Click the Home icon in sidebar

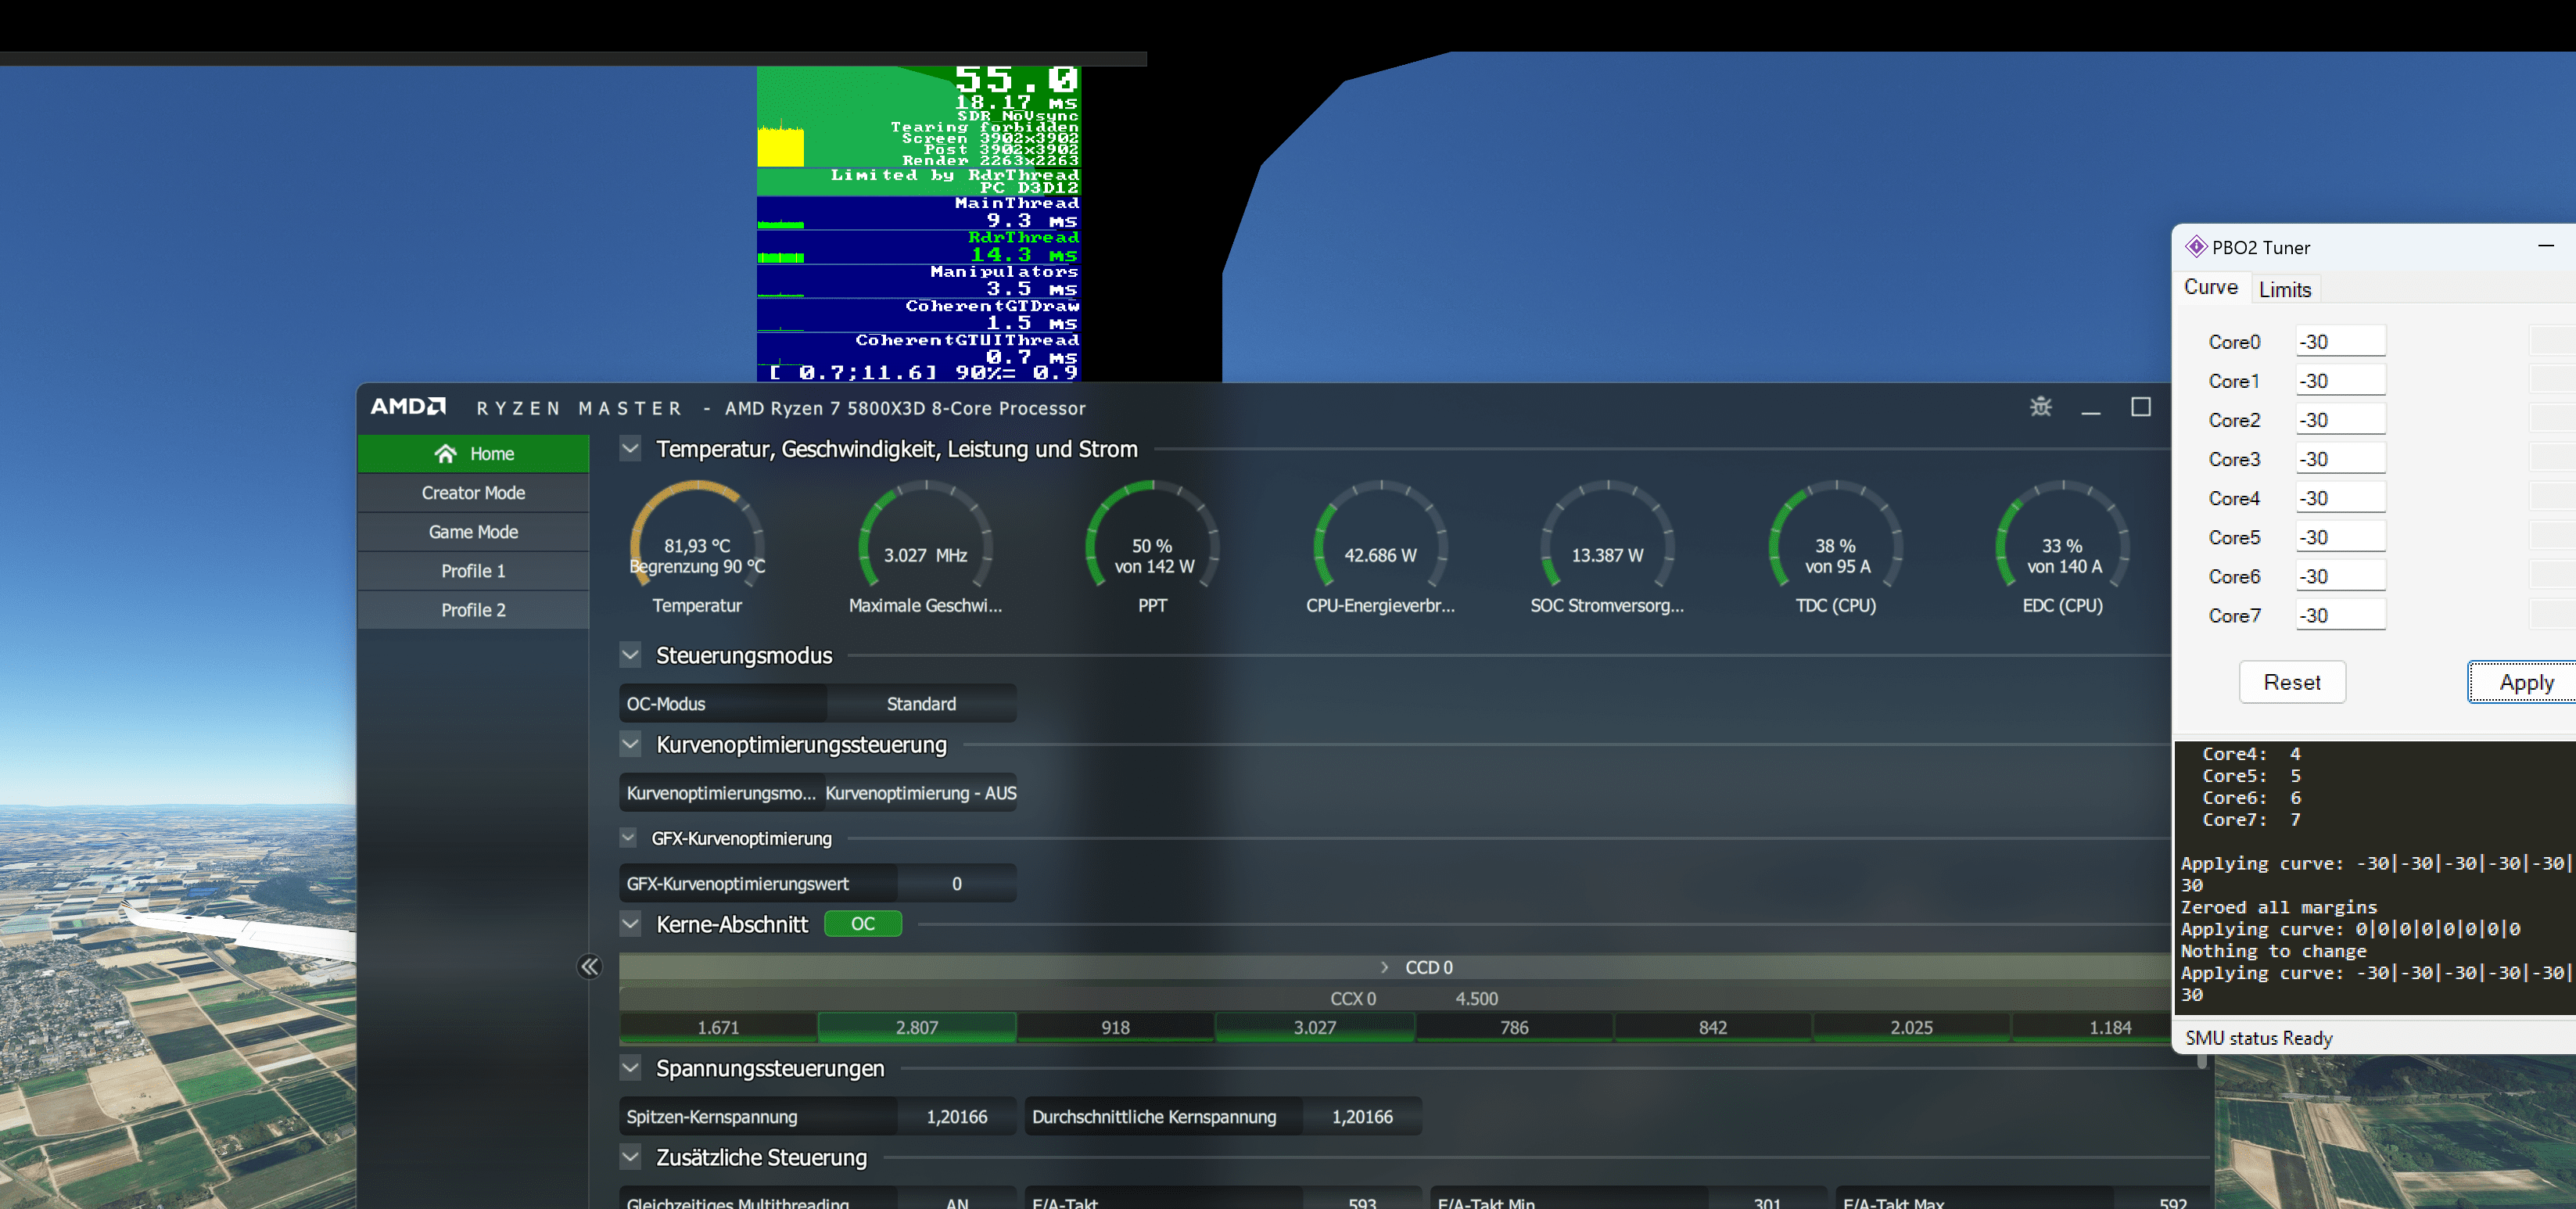(446, 454)
